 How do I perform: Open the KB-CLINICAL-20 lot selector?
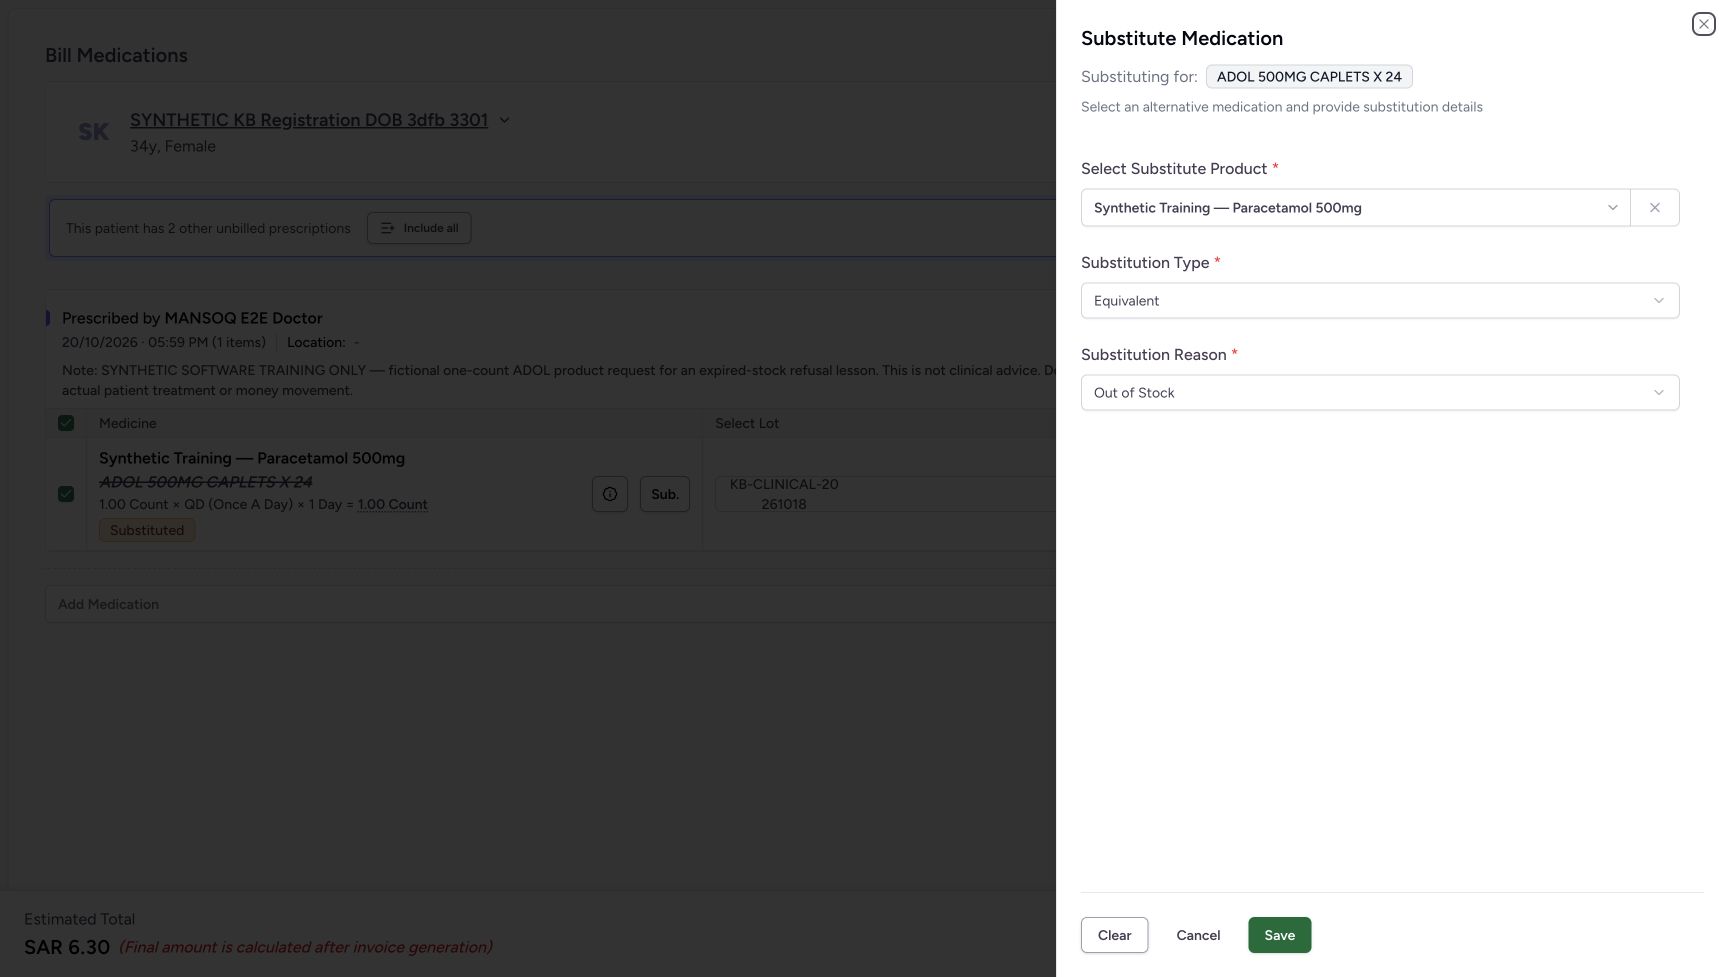(885, 494)
